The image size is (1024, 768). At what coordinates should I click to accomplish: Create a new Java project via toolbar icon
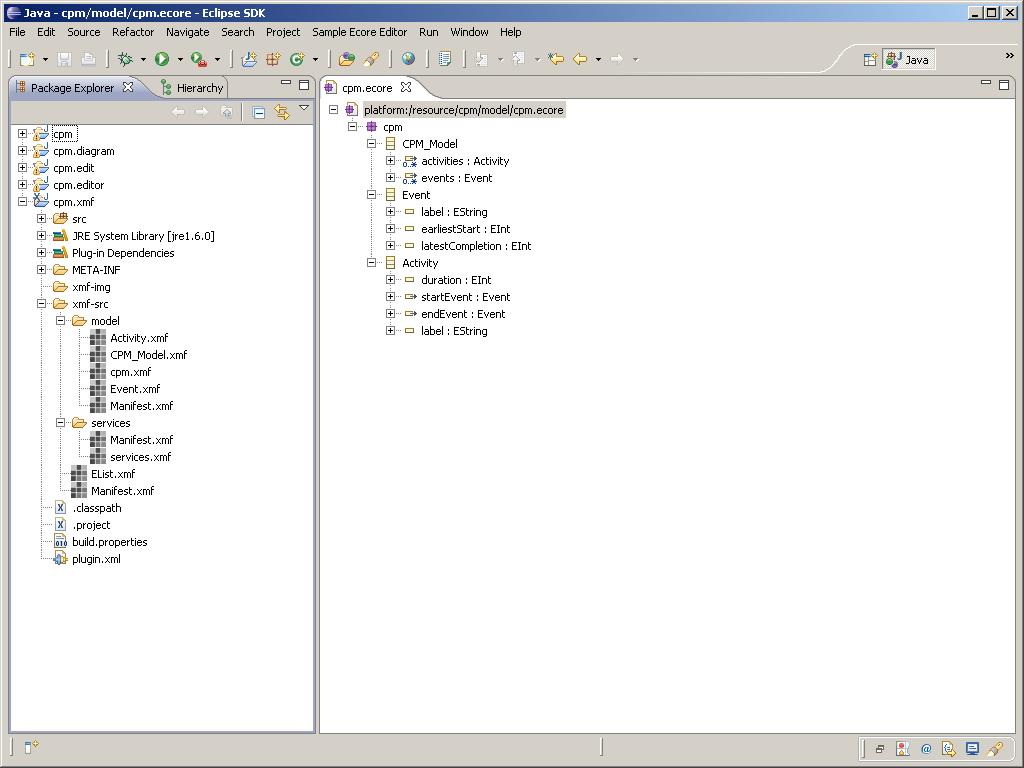(249, 59)
